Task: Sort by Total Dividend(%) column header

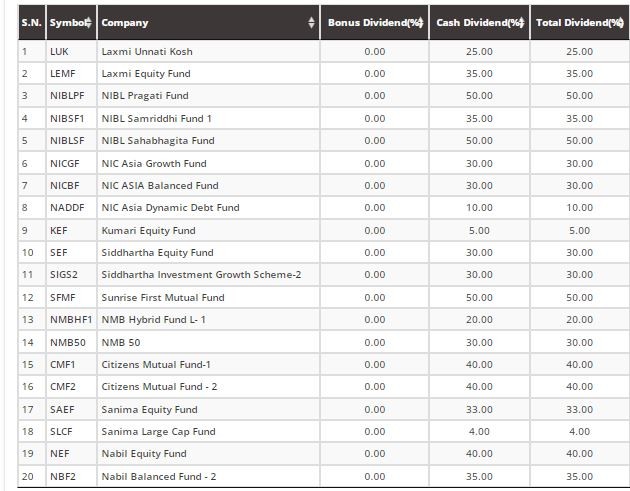Action: point(579,23)
